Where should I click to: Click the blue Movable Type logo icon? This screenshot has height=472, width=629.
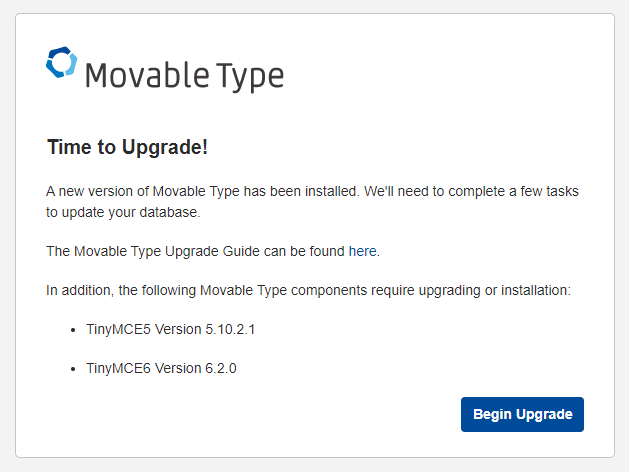pyautogui.click(x=61, y=63)
